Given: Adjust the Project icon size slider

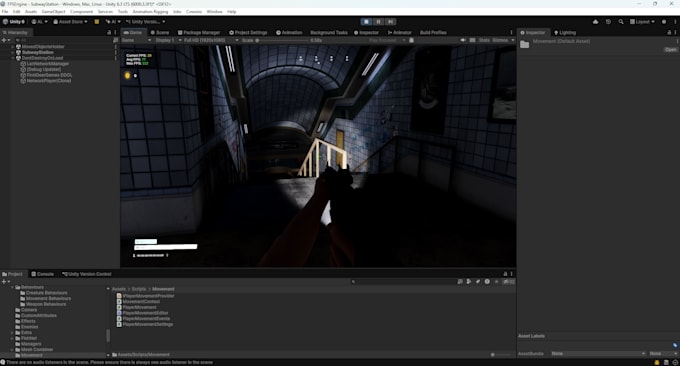Looking at the screenshot, I should [x=501, y=355].
